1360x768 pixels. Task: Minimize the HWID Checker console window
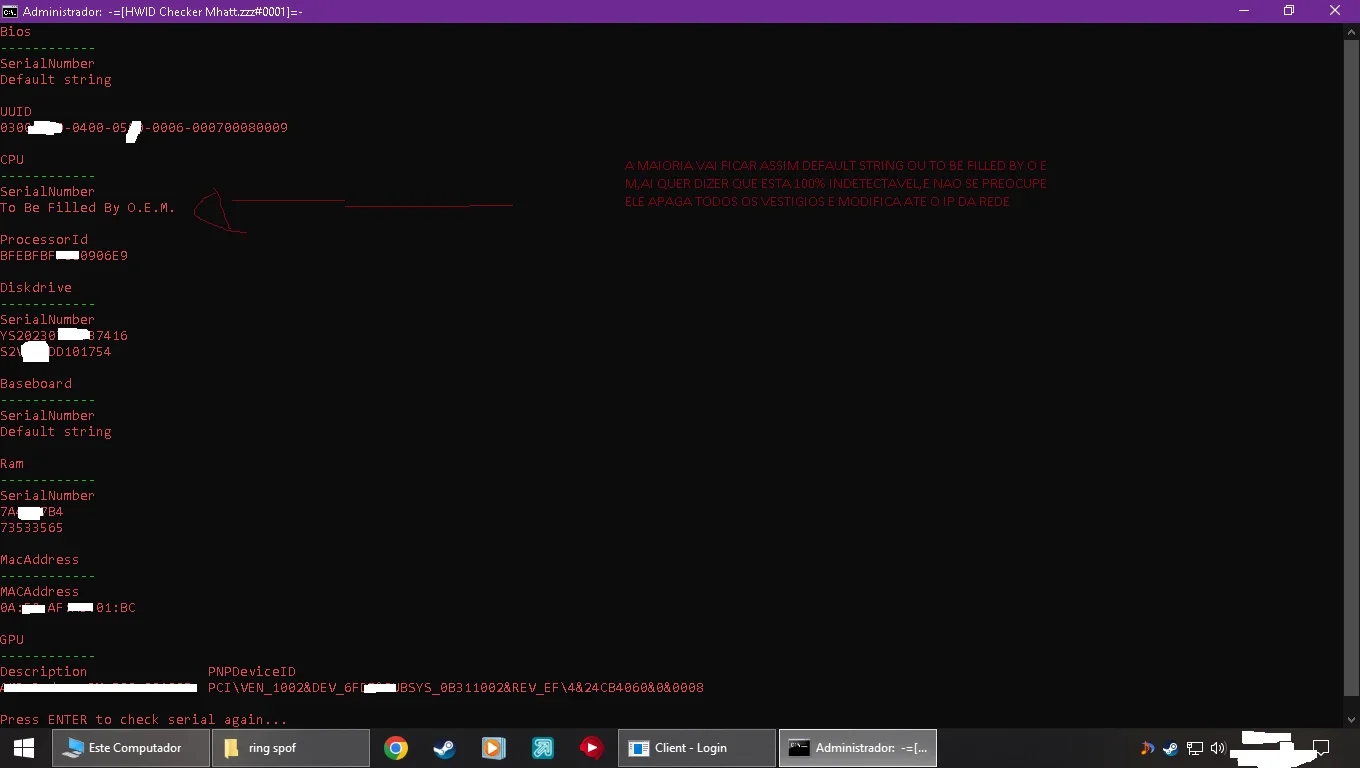pyautogui.click(x=1244, y=11)
